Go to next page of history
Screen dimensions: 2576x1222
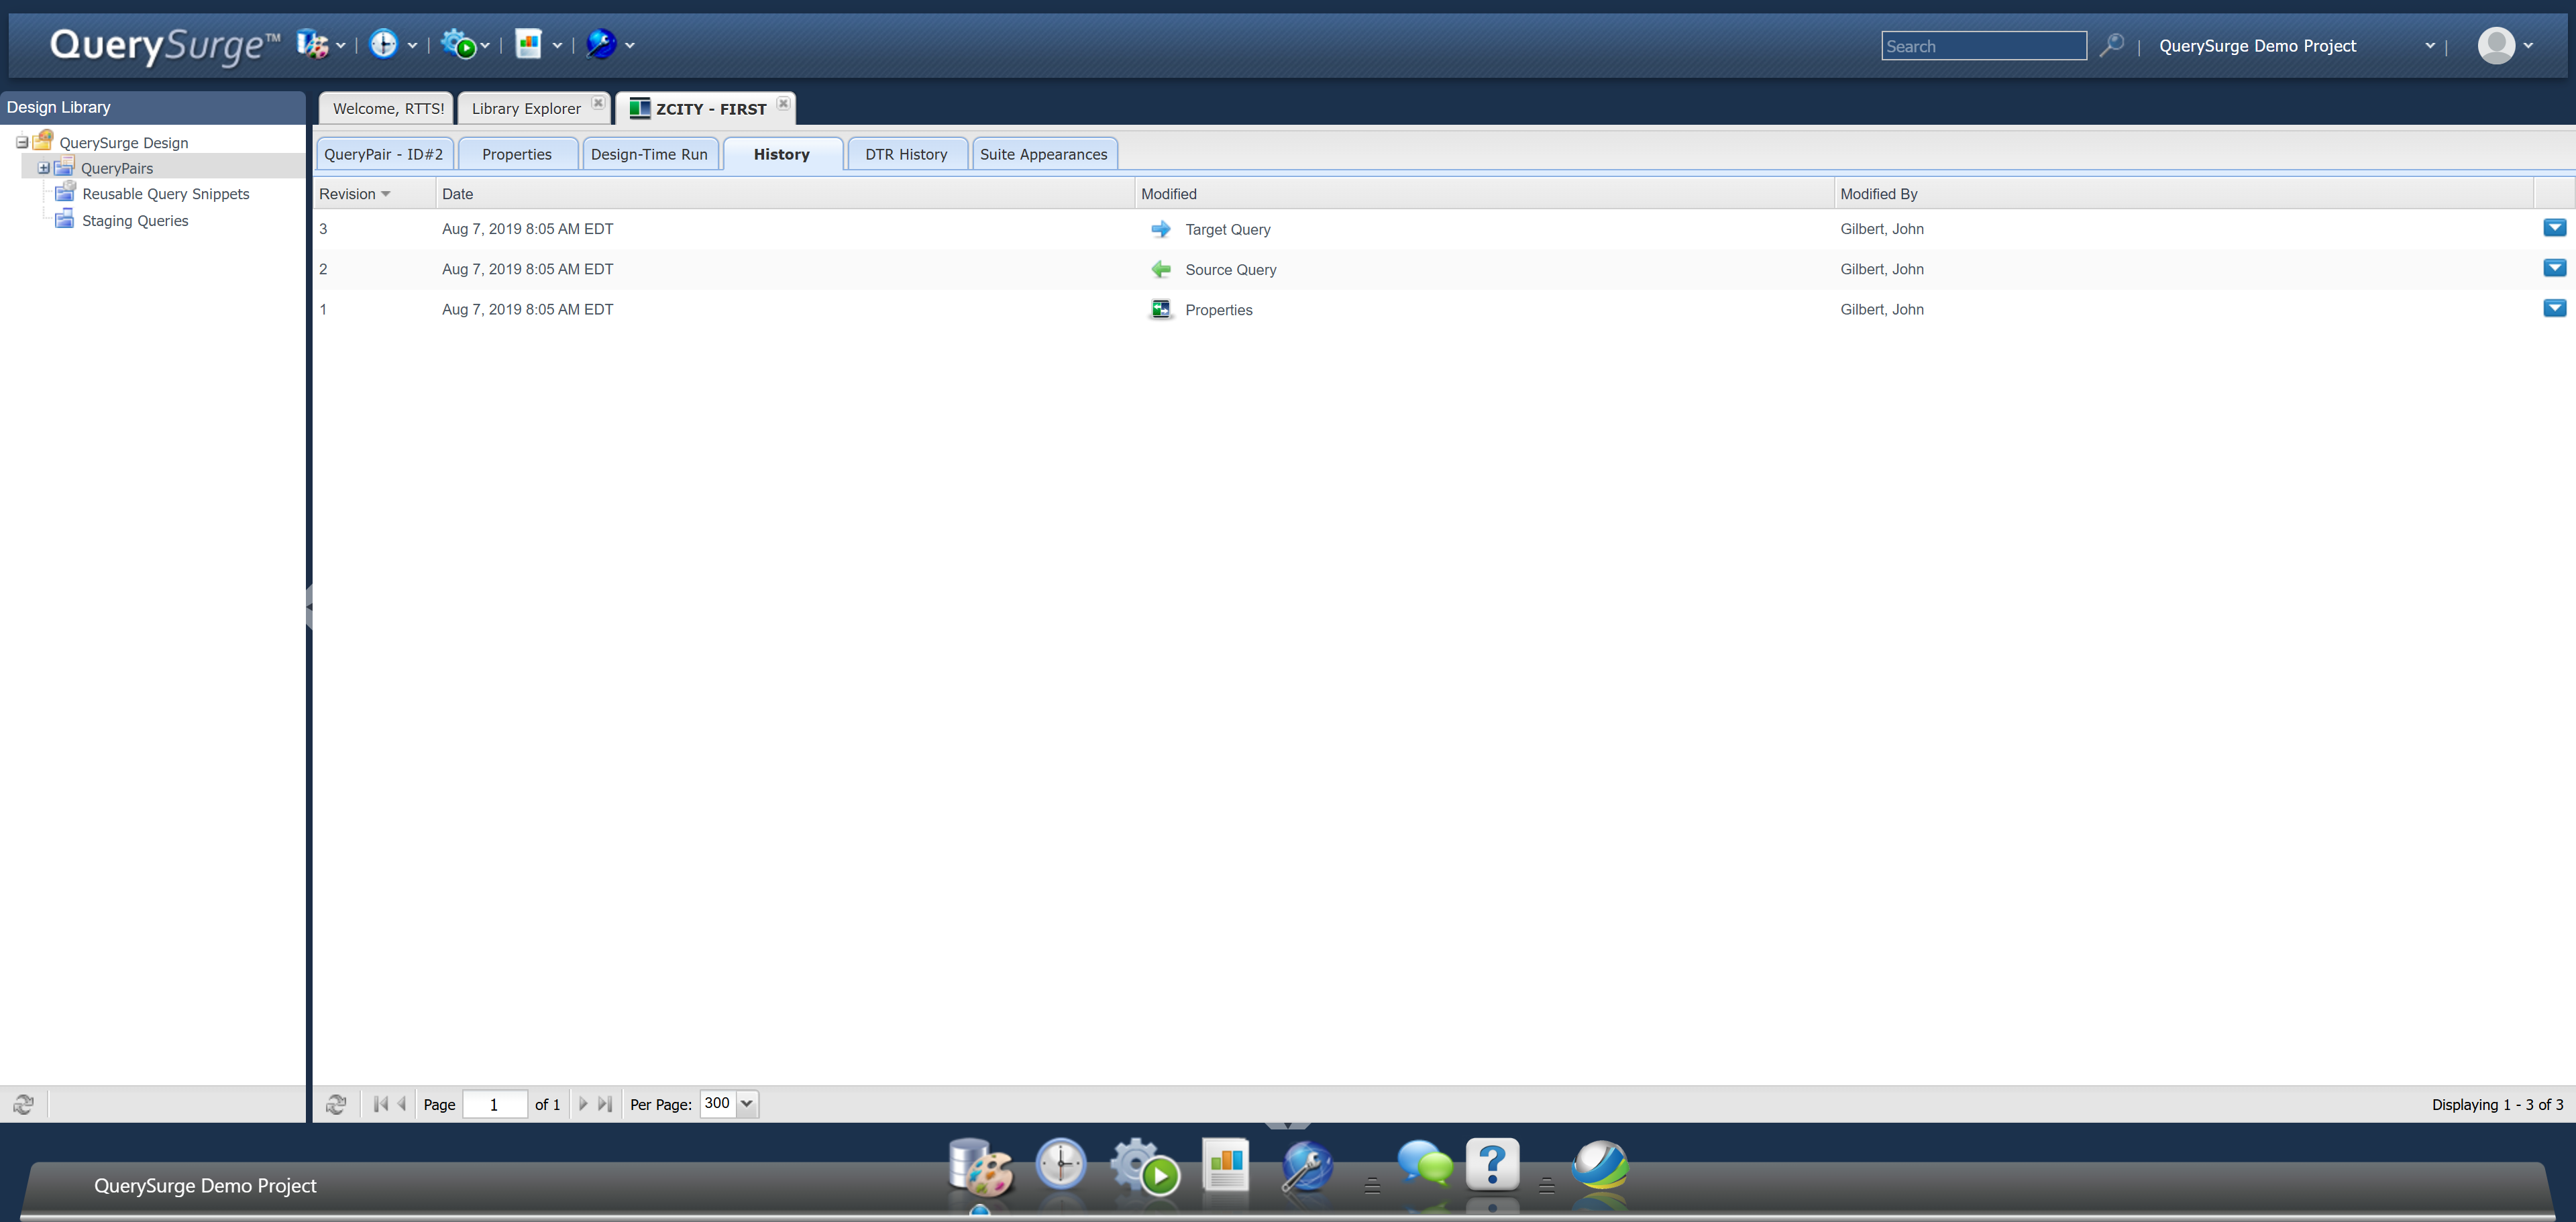[x=583, y=1104]
